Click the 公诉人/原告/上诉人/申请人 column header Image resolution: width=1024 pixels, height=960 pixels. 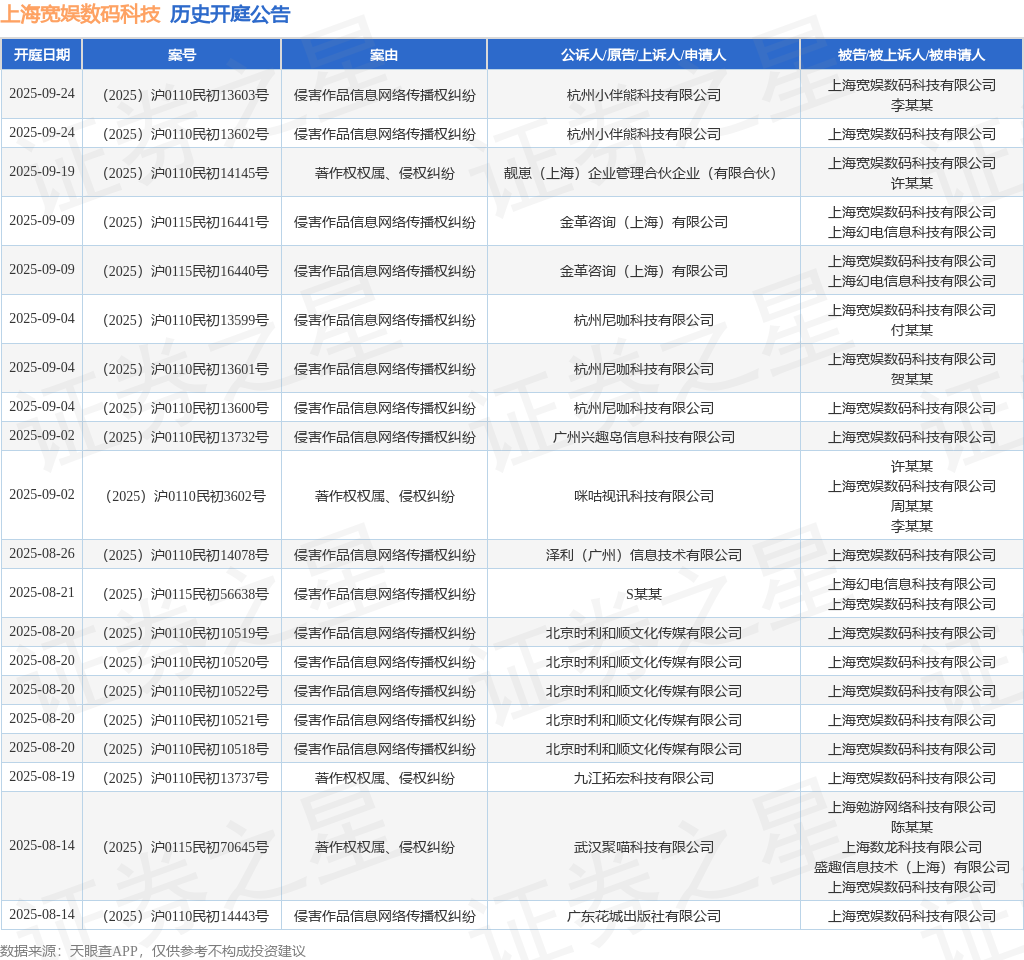click(x=643, y=55)
